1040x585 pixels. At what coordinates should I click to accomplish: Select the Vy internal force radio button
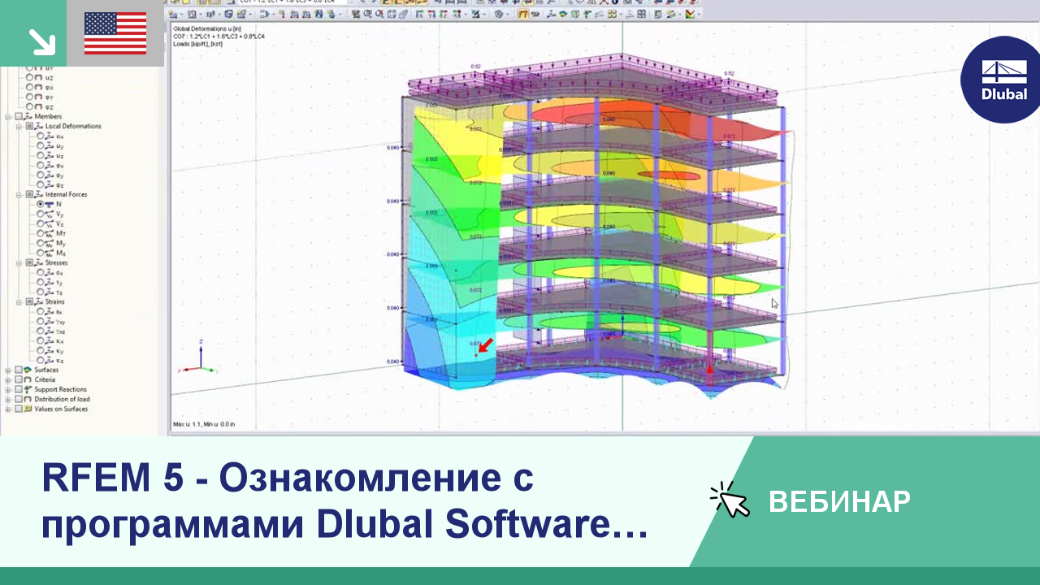point(40,214)
